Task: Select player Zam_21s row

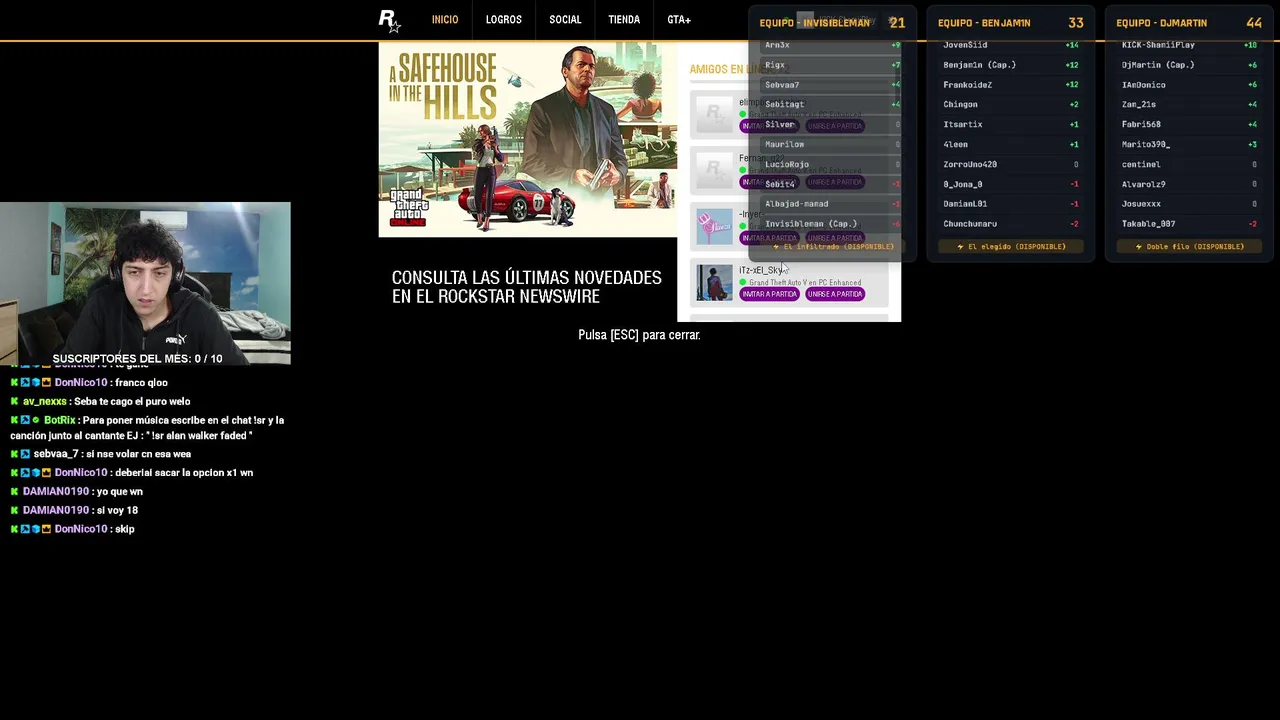Action: coord(1190,105)
